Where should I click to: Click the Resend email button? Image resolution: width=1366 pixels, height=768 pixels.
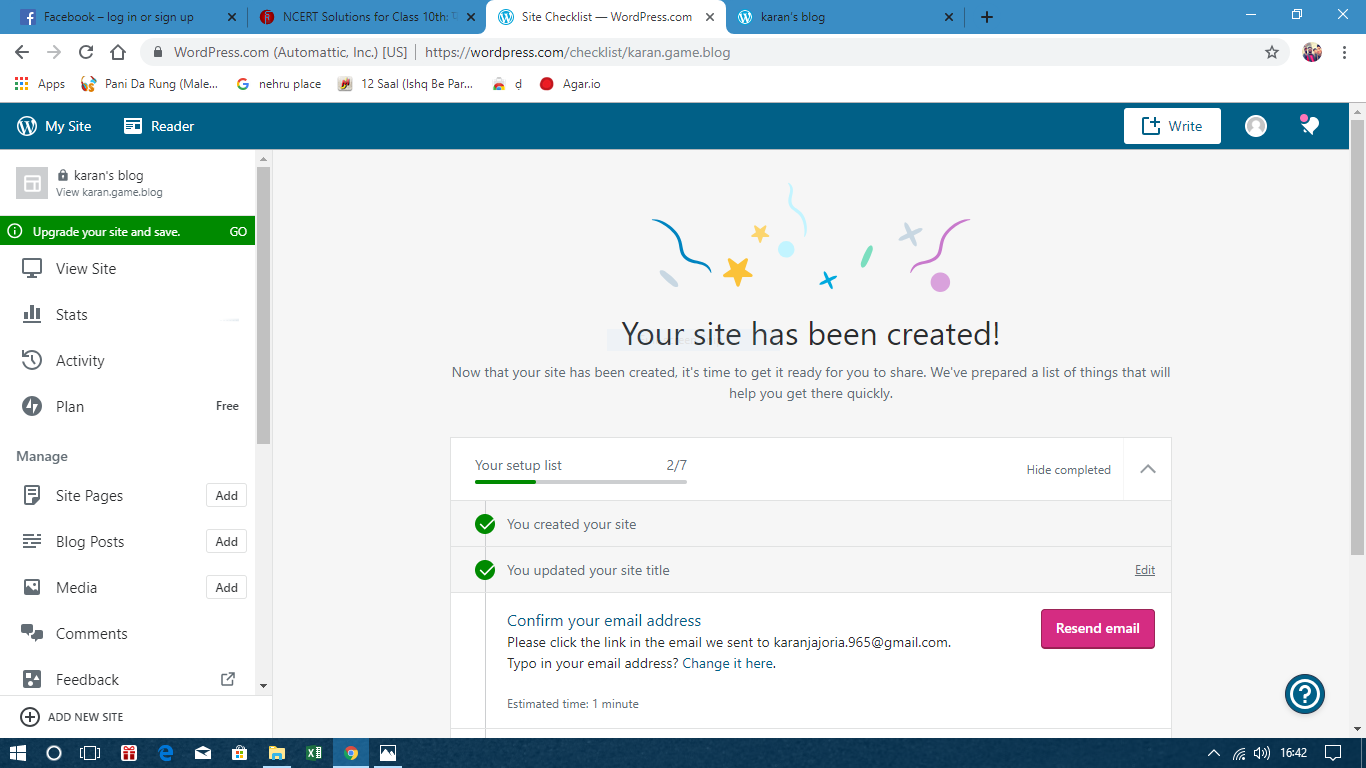coord(1097,628)
